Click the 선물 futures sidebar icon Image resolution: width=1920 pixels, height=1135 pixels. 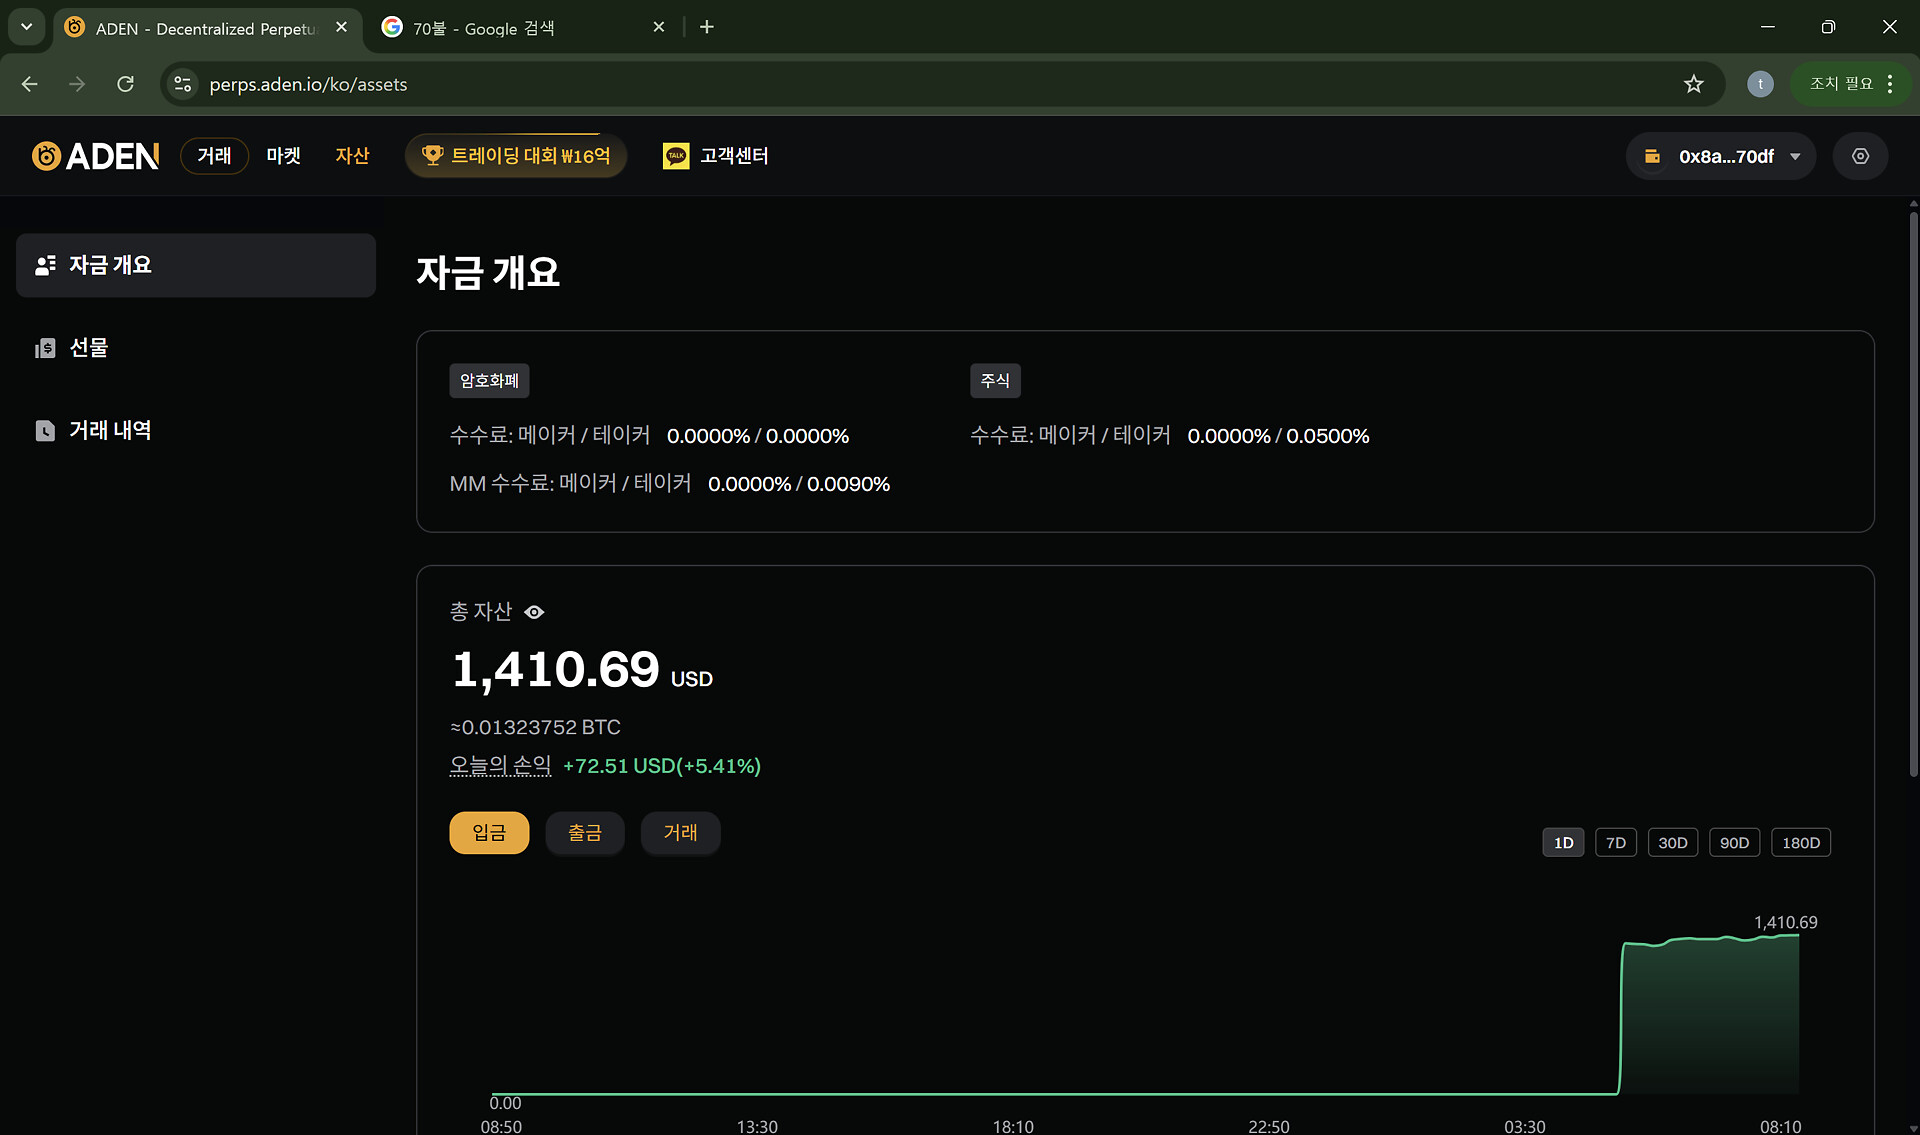pyautogui.click(x=45, y=348)
